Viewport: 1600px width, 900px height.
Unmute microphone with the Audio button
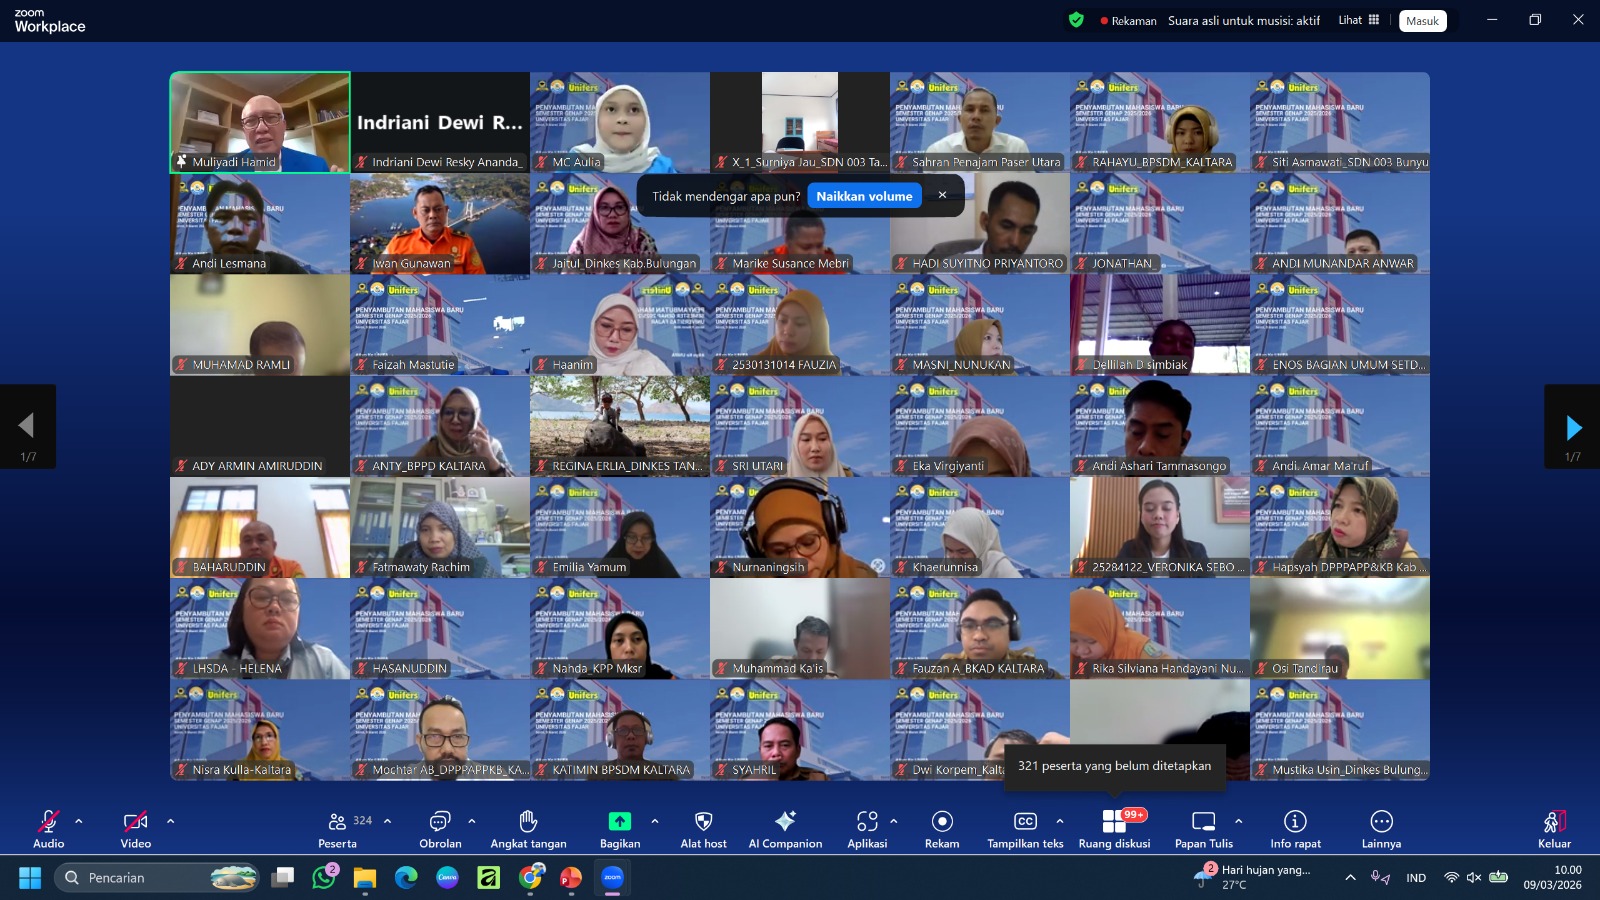(48, 828)
